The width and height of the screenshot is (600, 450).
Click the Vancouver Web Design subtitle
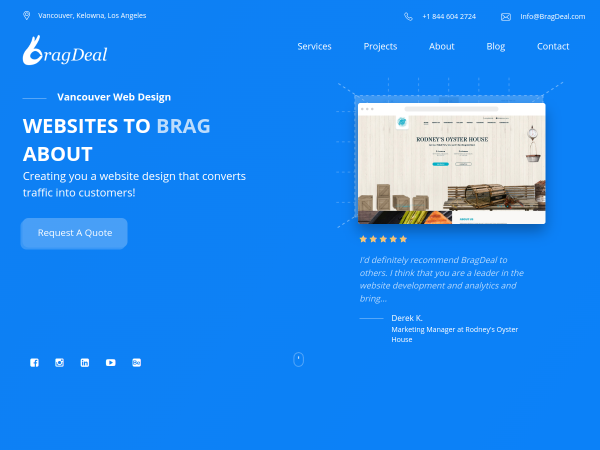click(114, 97)
